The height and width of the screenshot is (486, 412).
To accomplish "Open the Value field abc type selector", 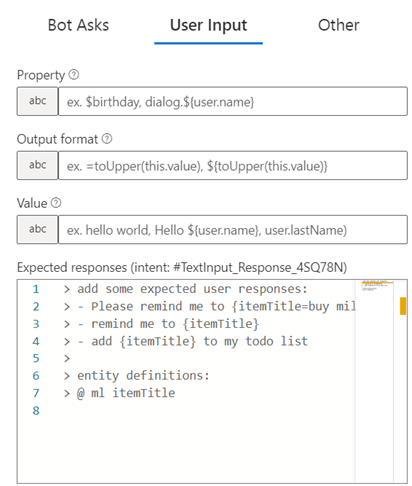I will click(37, 229).
